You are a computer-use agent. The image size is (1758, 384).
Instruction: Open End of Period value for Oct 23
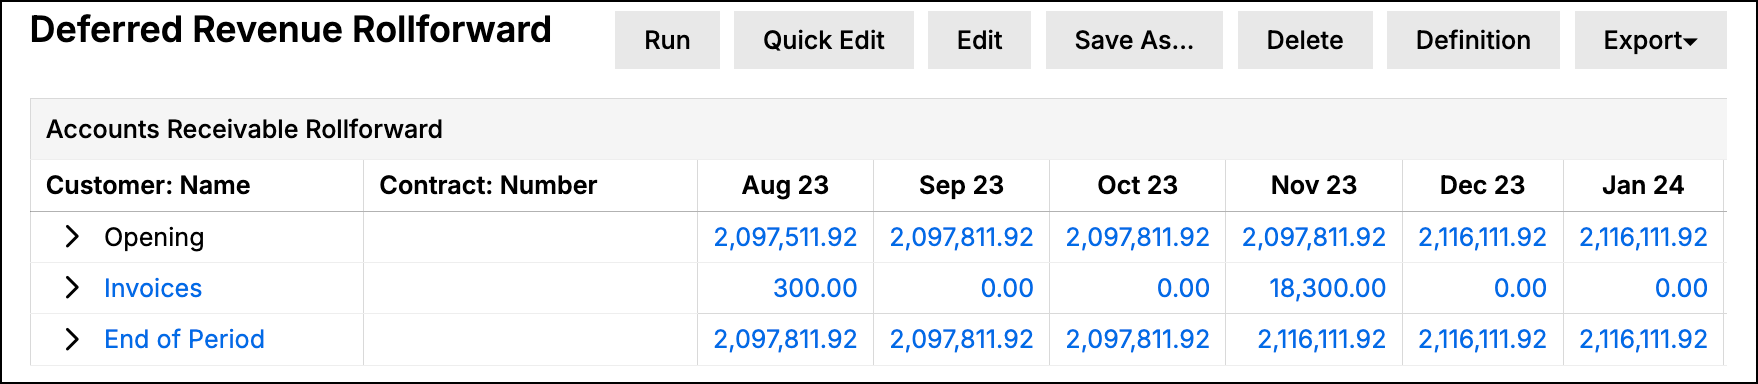(1137, 339)
